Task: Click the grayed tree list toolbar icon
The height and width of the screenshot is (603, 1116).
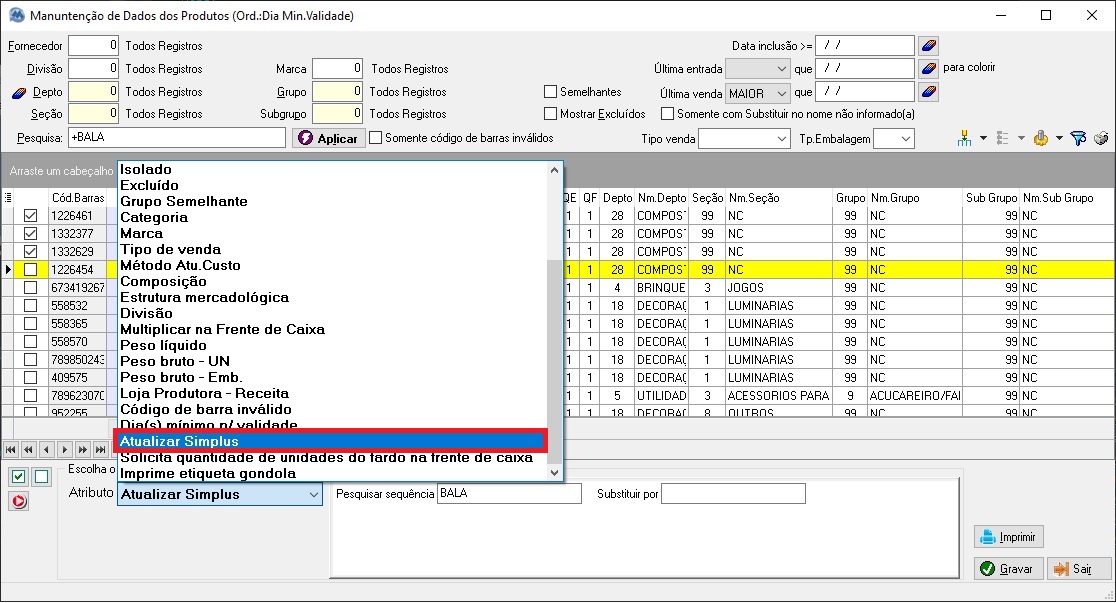Action: pyautogui.click(x=1003, y=138)
